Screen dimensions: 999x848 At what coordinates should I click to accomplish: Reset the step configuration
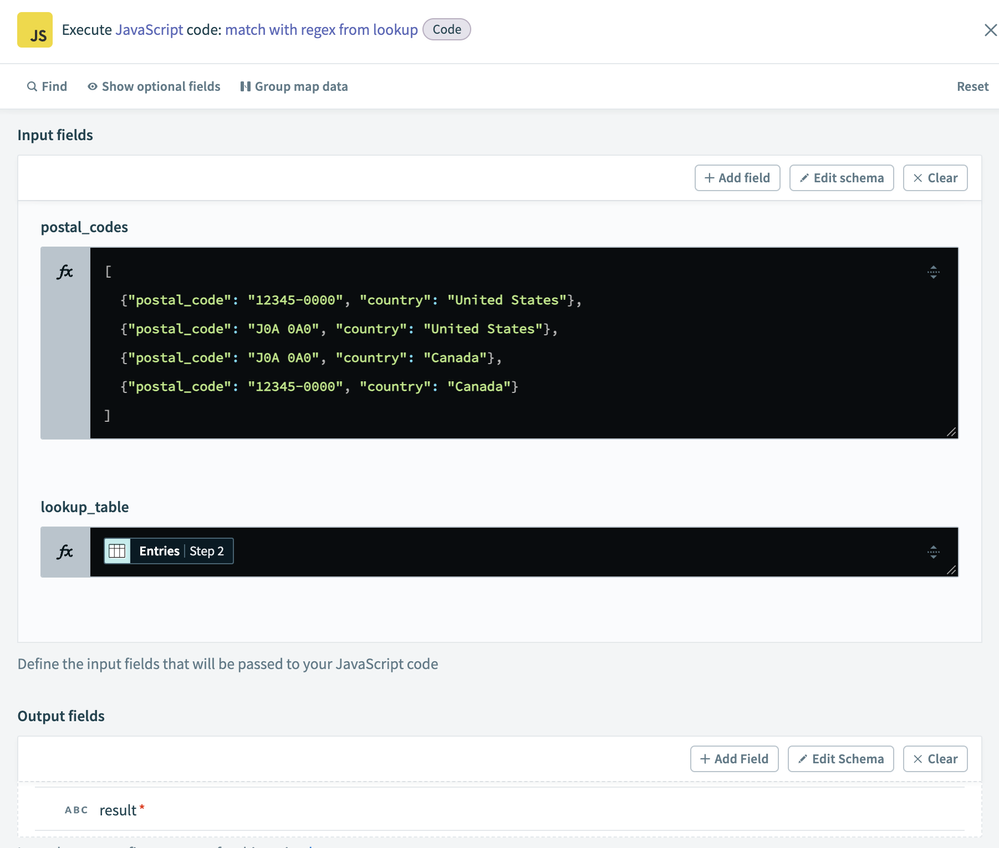point(972,86)
